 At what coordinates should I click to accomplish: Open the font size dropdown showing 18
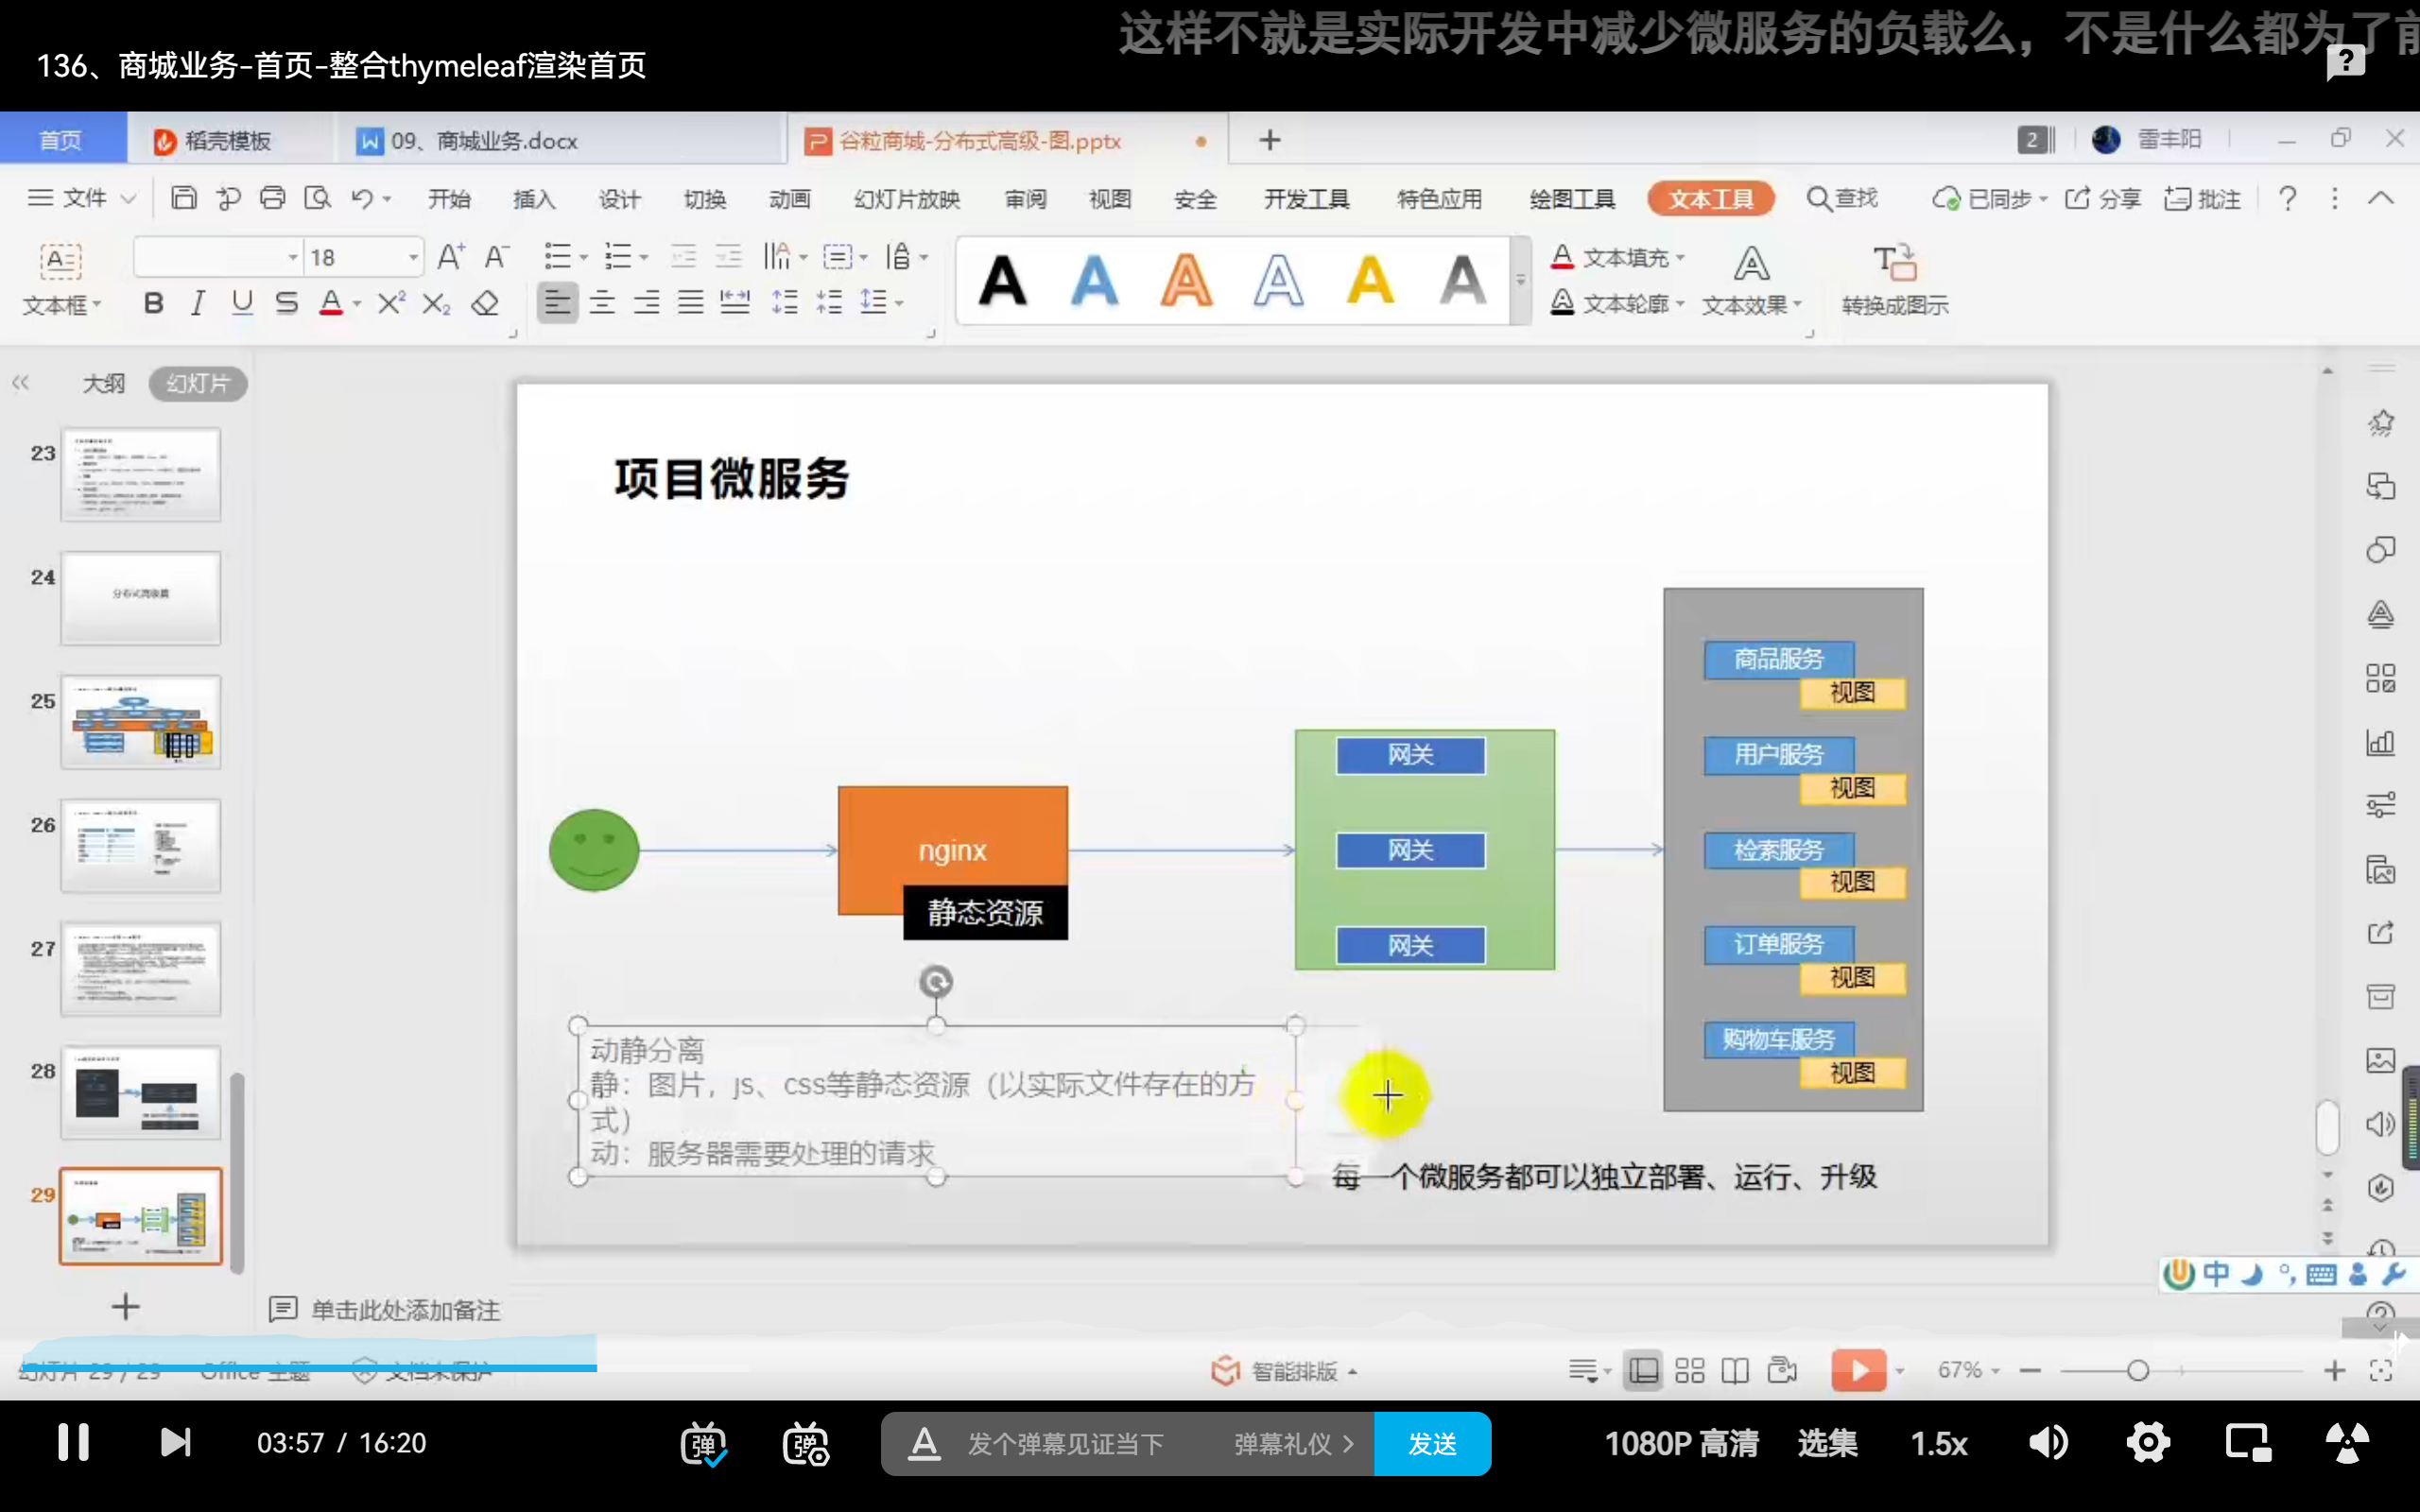[412, 258]
